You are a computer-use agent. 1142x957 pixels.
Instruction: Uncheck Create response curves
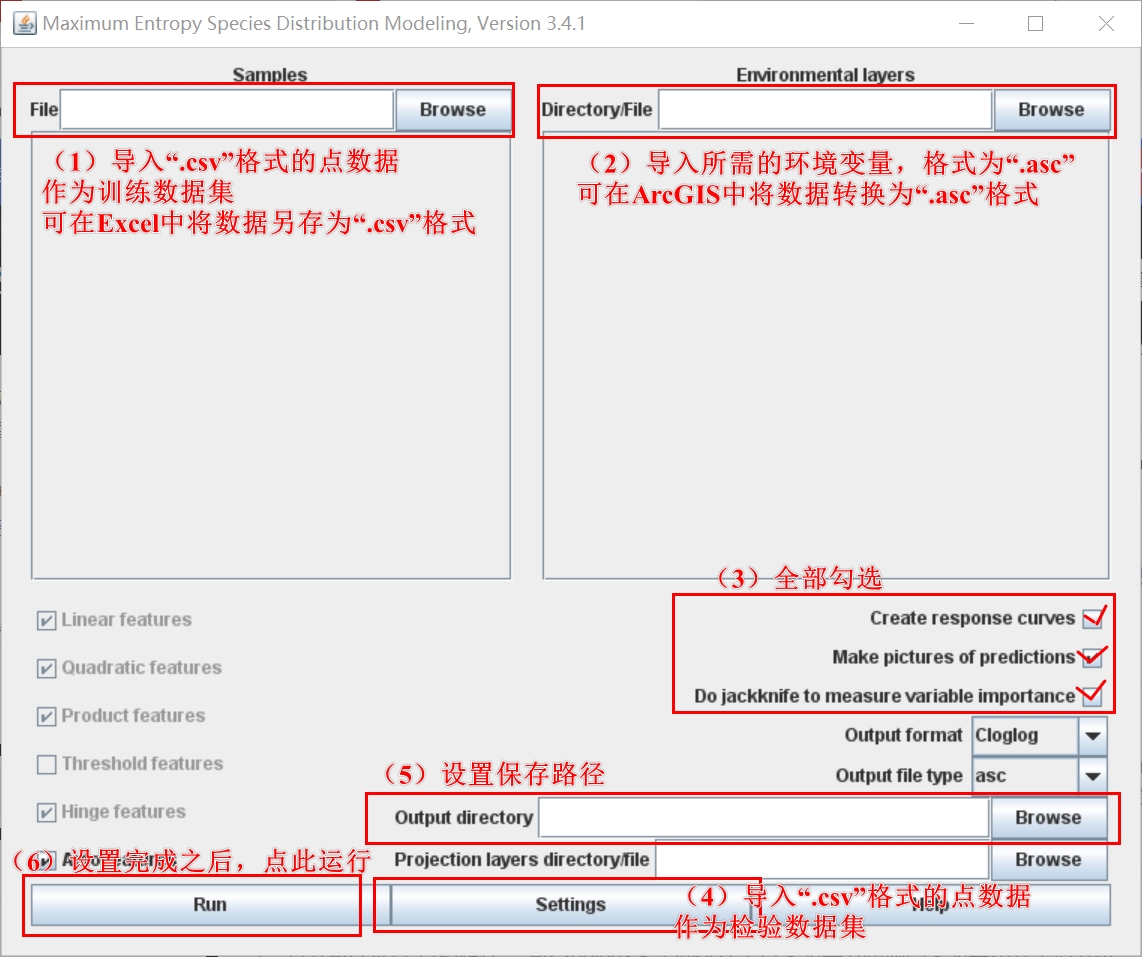pyautogui.click(x=1092, y=618)
